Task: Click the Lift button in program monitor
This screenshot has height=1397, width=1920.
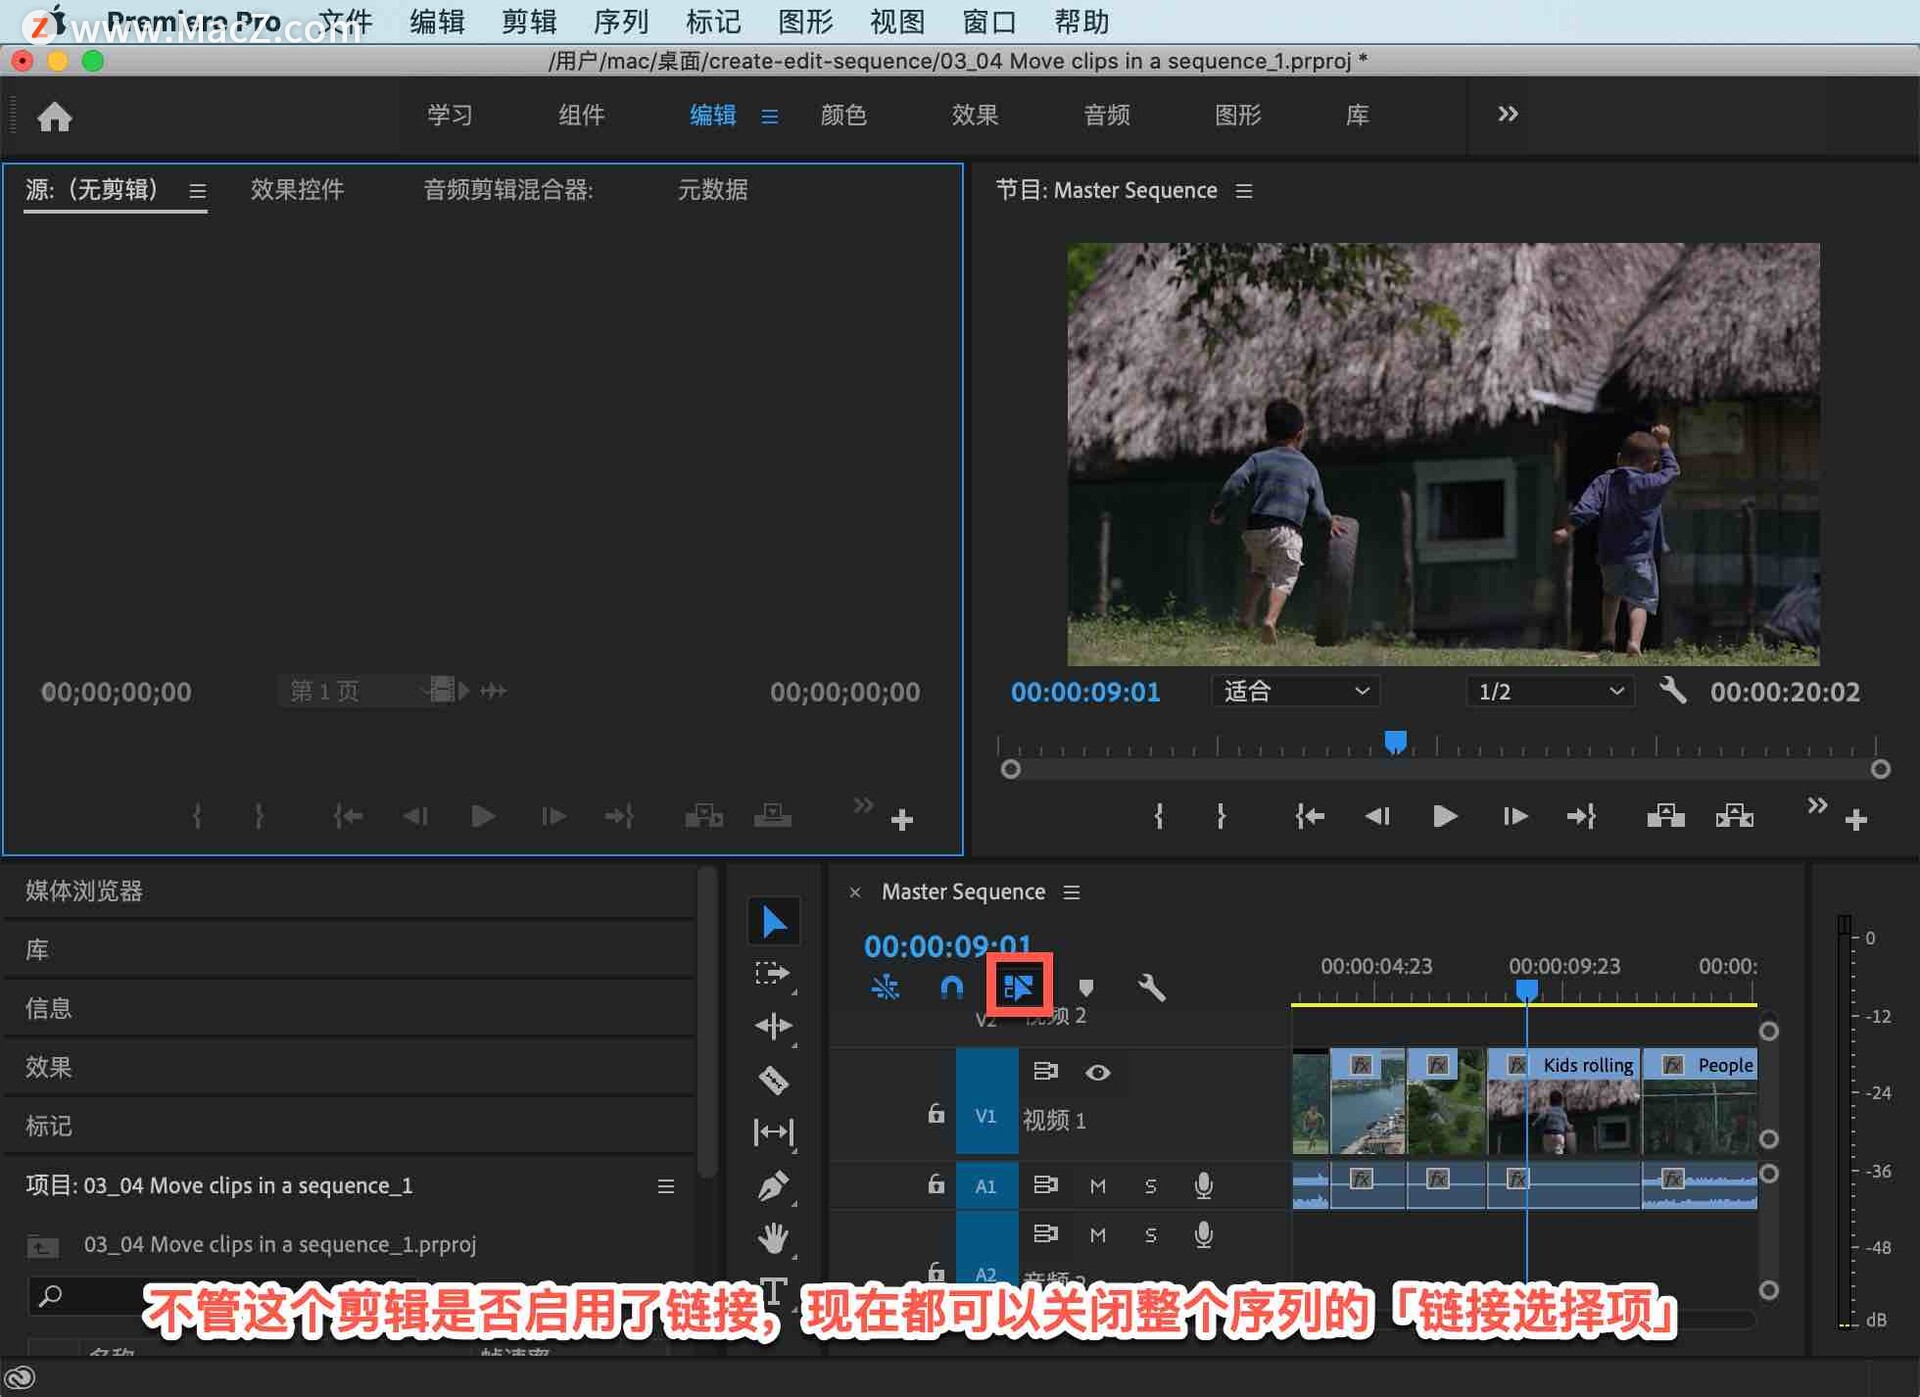Action: (1665, 817)
